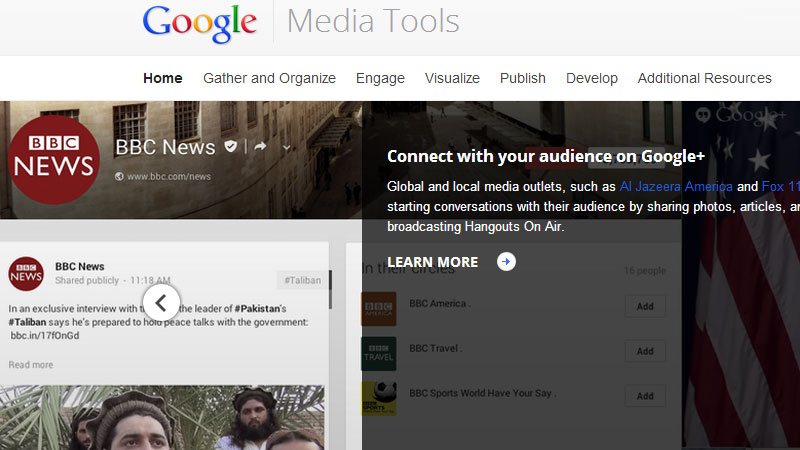Open the Home tab
The image size is (800, 450).
tap(163, 78)
